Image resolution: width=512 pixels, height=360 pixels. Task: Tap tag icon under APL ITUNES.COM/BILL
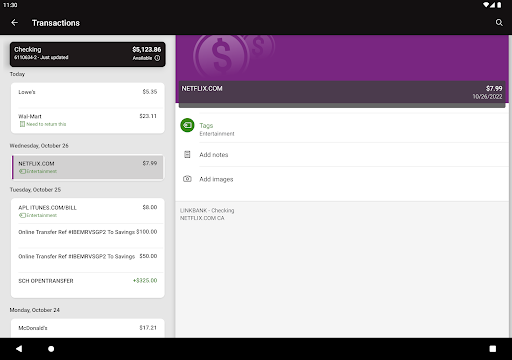pos(22,215)
